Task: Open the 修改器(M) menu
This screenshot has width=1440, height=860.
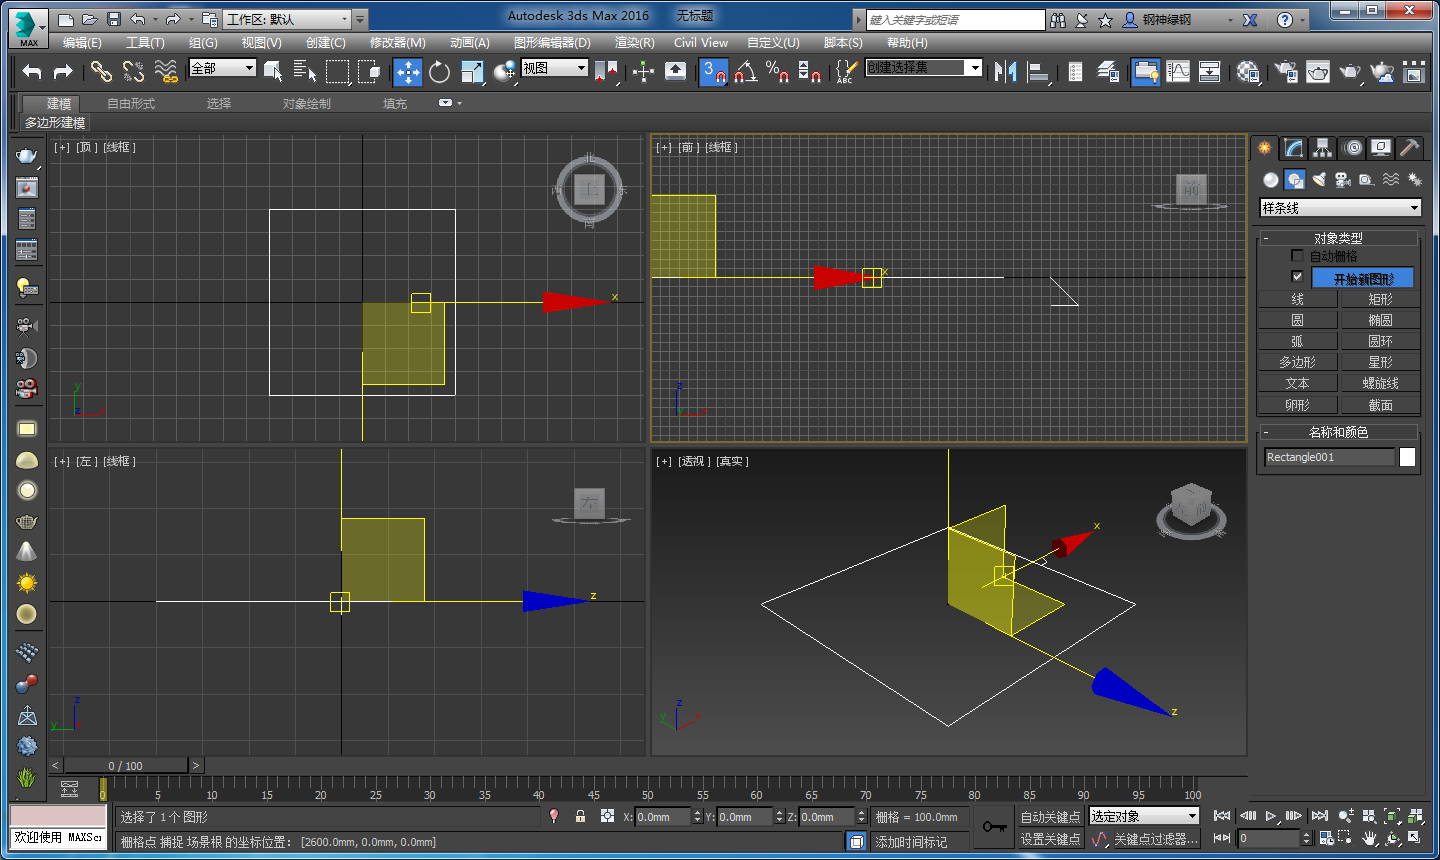Action: [x=397, y=43]
